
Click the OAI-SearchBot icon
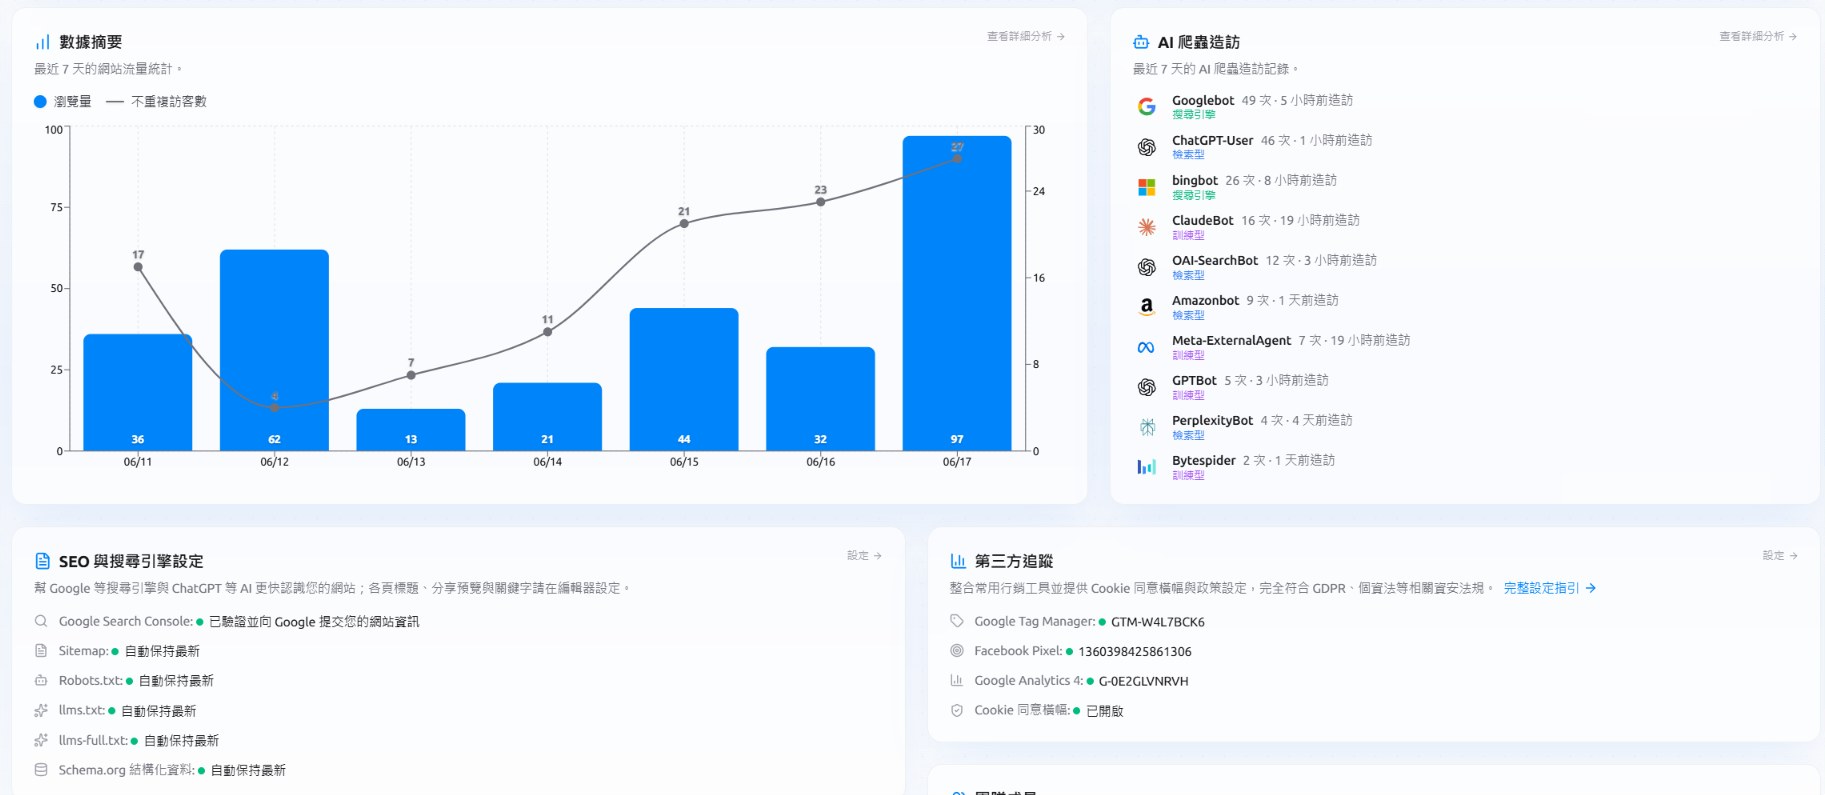pos(1147,267)
